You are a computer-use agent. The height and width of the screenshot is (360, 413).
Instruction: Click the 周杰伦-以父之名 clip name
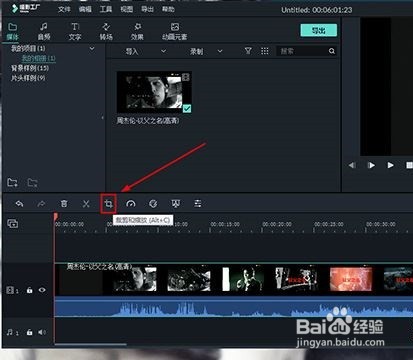coord(148,120)
